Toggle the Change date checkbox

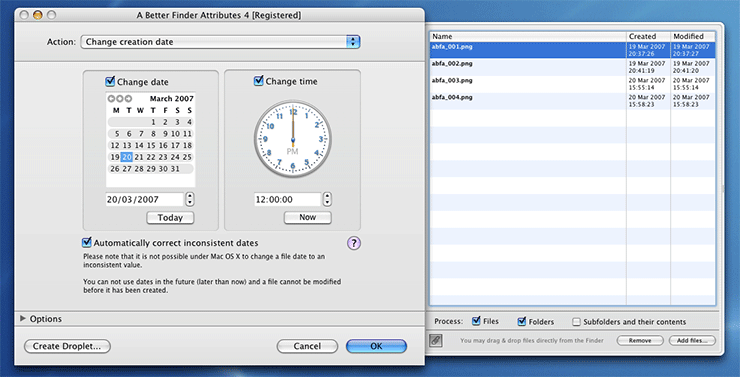110,82
